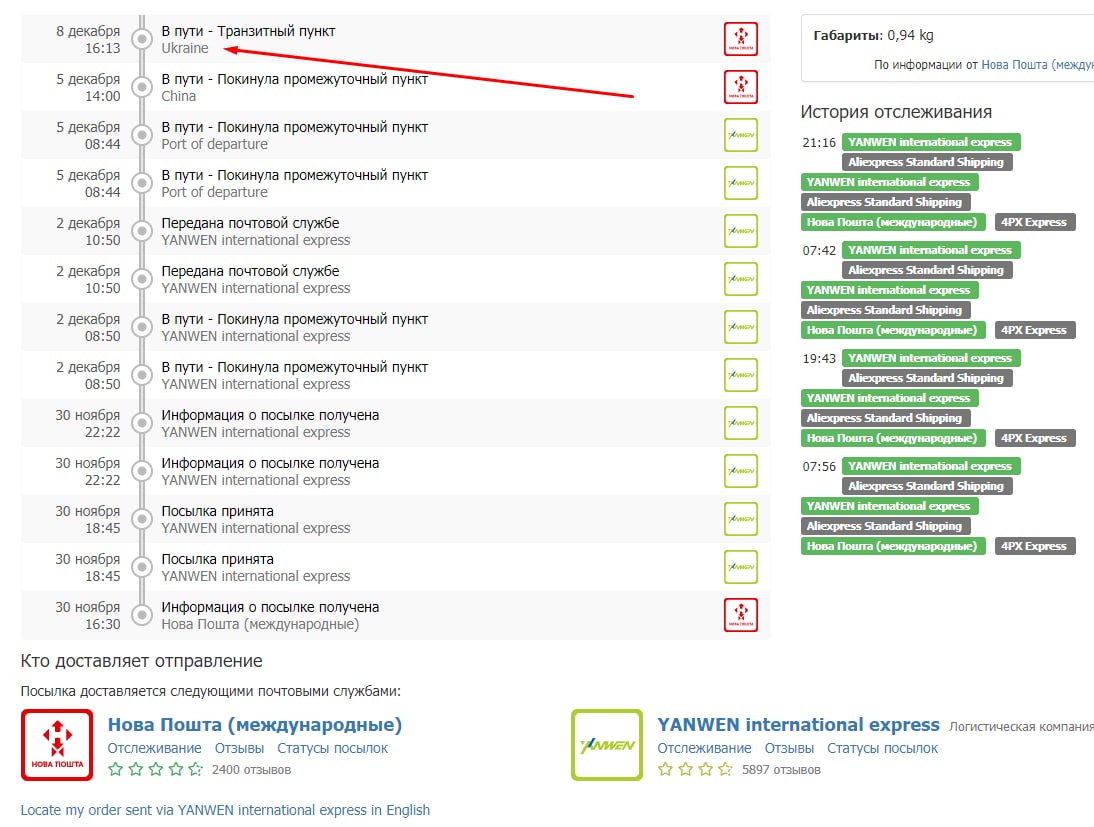Click 'Locate my order sent via YANWEN' link
This screenshot has width=1094, height=827.
pos(225,810)
